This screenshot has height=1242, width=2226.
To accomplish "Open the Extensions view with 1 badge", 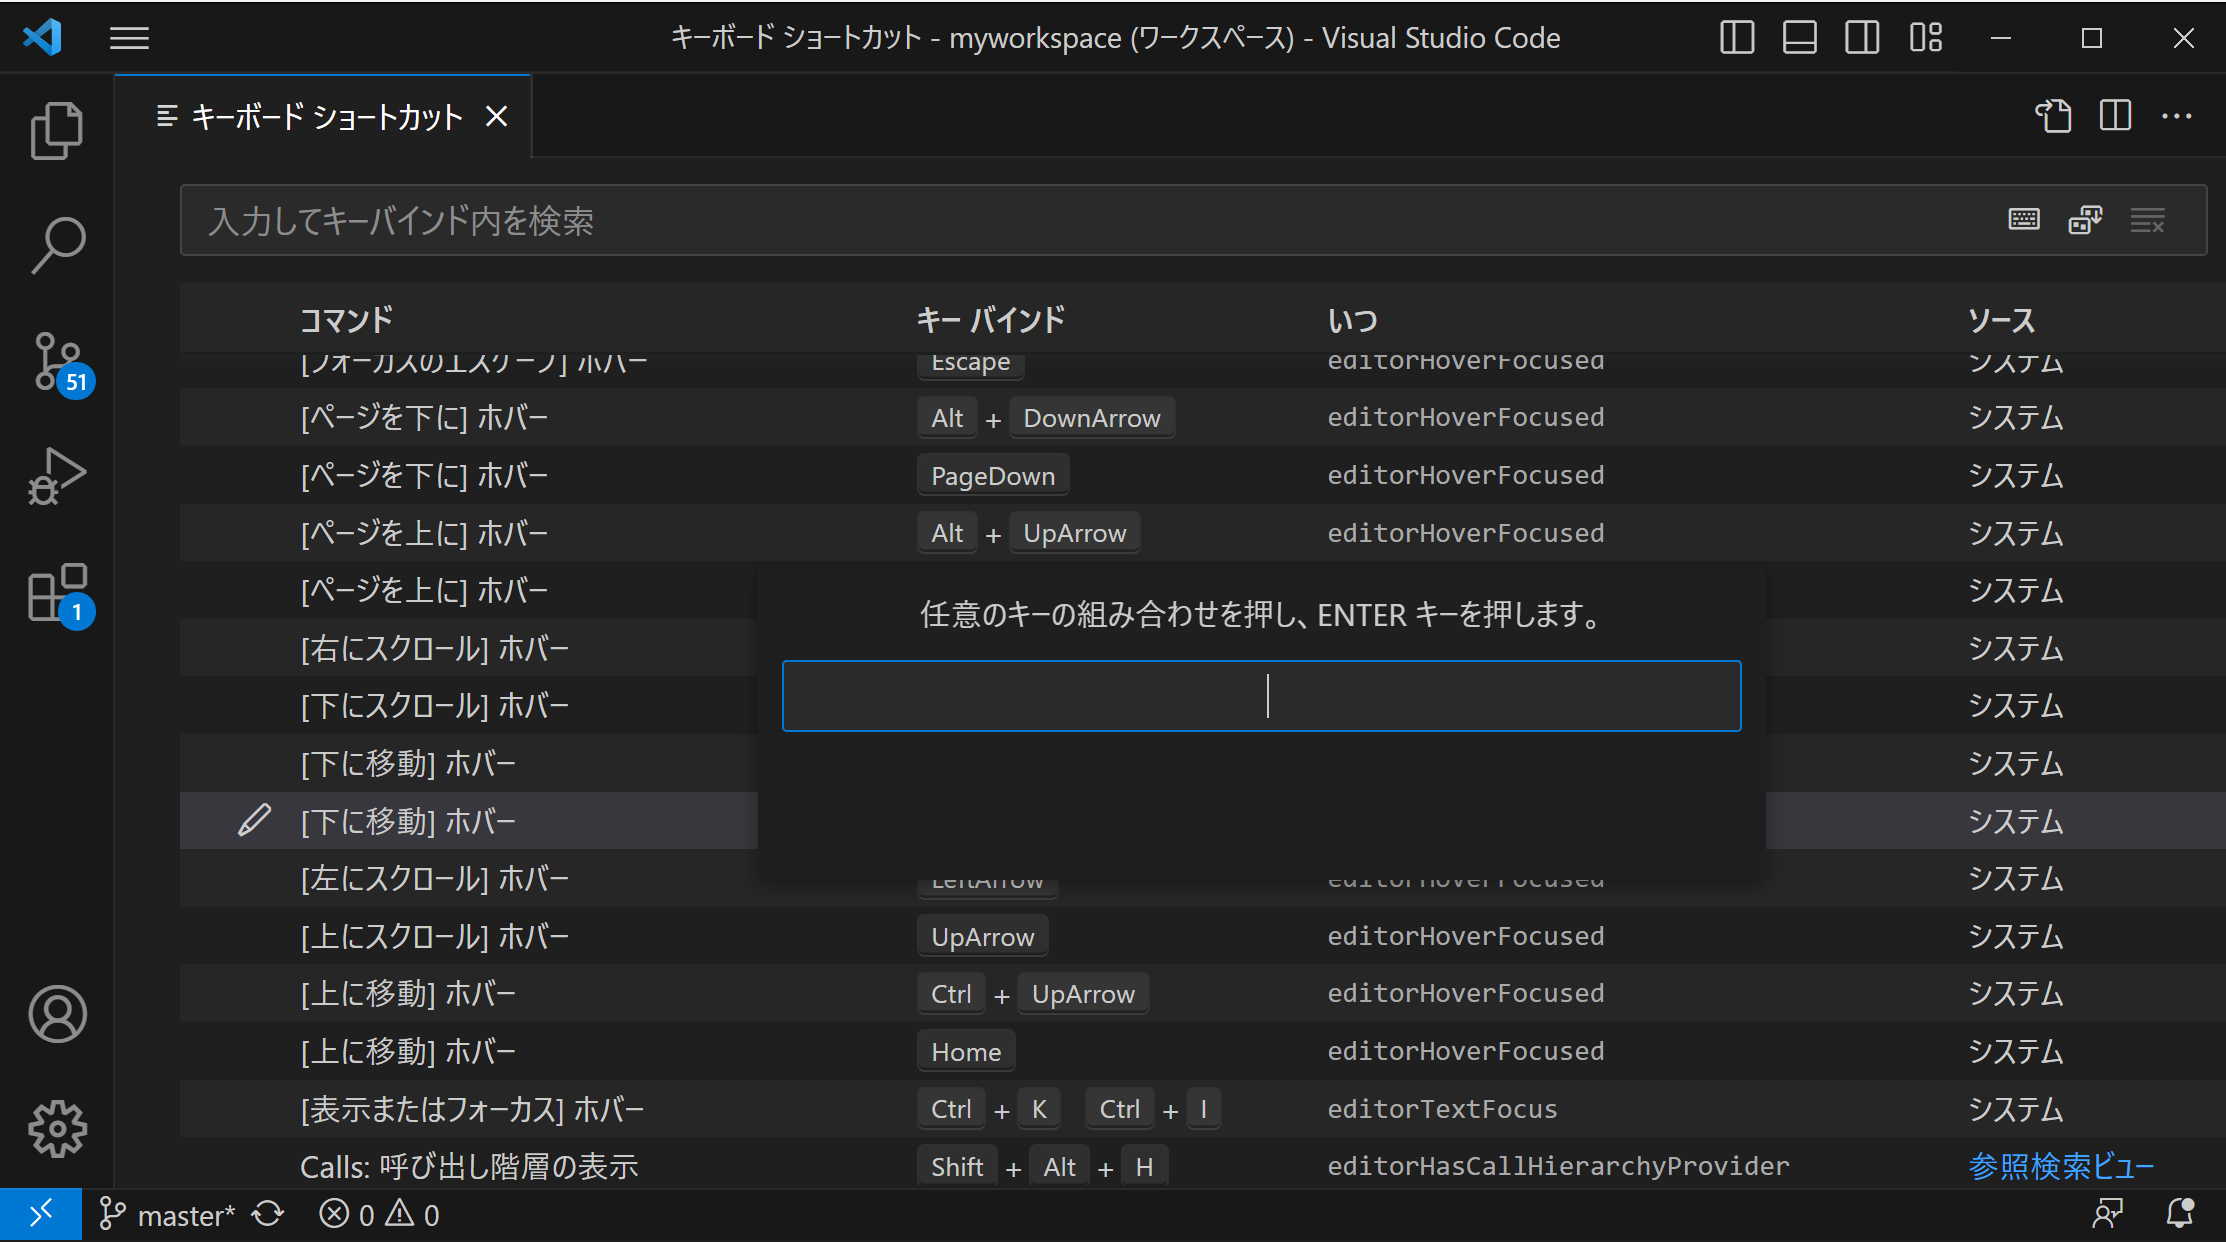I will tap(57, 594).
